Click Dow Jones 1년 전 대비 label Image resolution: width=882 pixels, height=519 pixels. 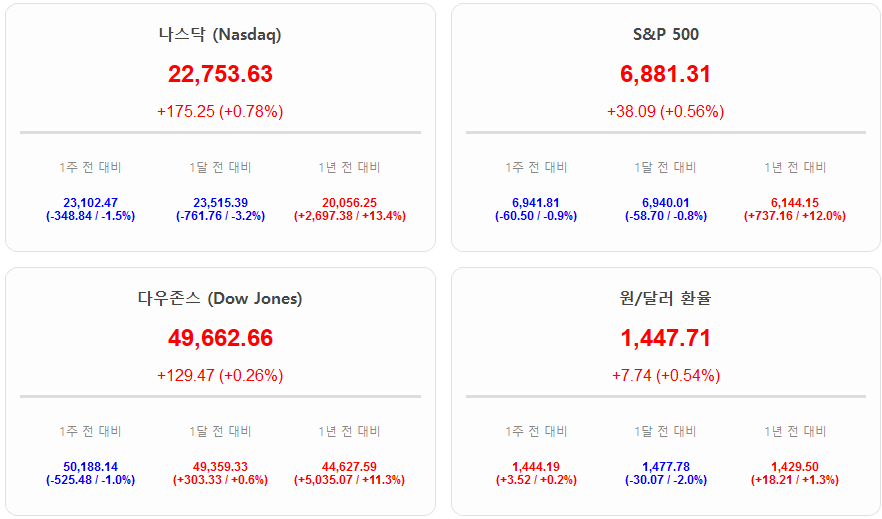[x=349, y=432]
